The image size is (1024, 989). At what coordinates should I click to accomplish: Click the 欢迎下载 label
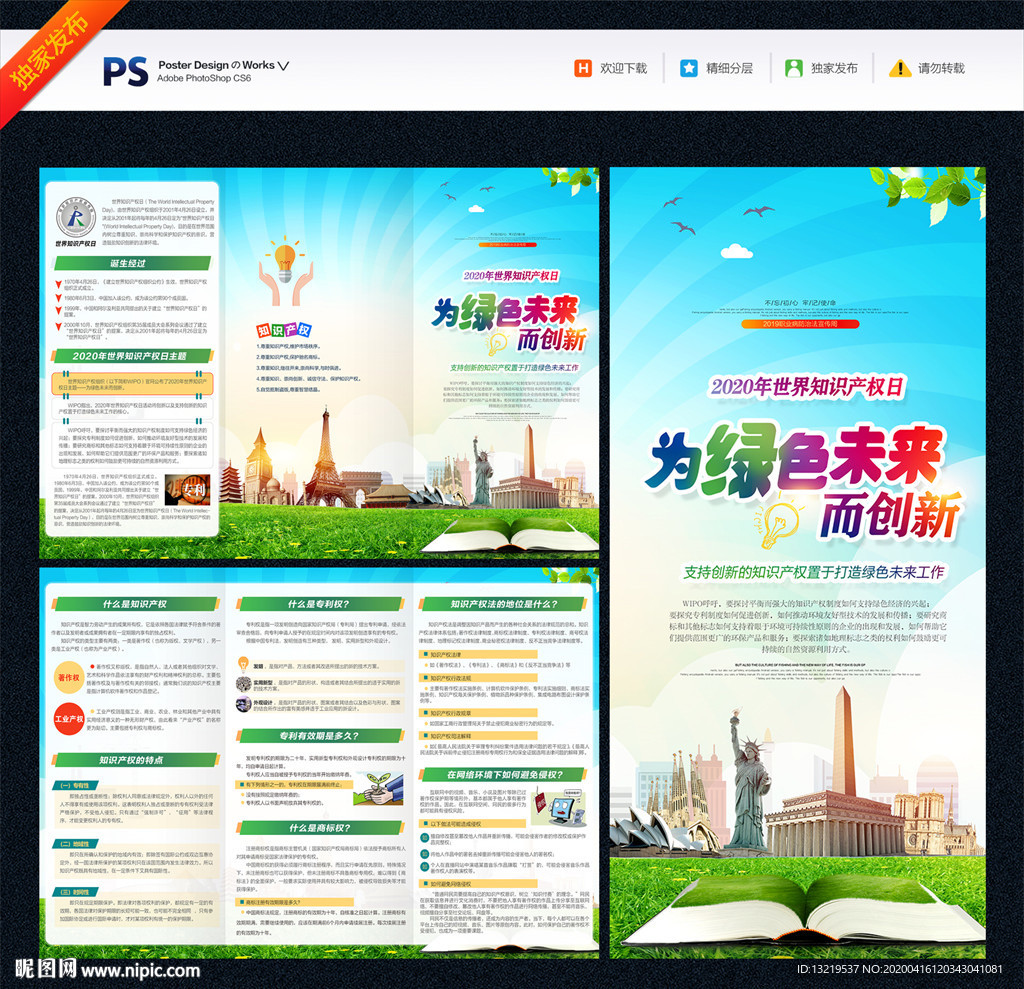624,68
